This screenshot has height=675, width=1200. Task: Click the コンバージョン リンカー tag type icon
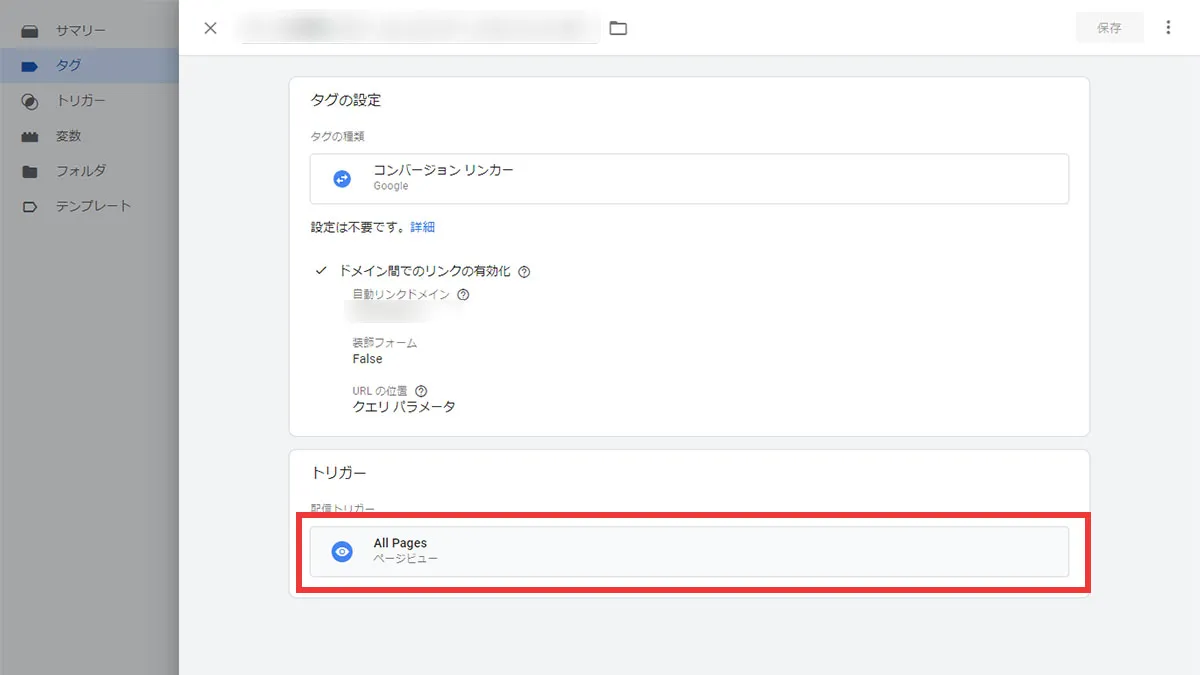click(x=341, y=177)
